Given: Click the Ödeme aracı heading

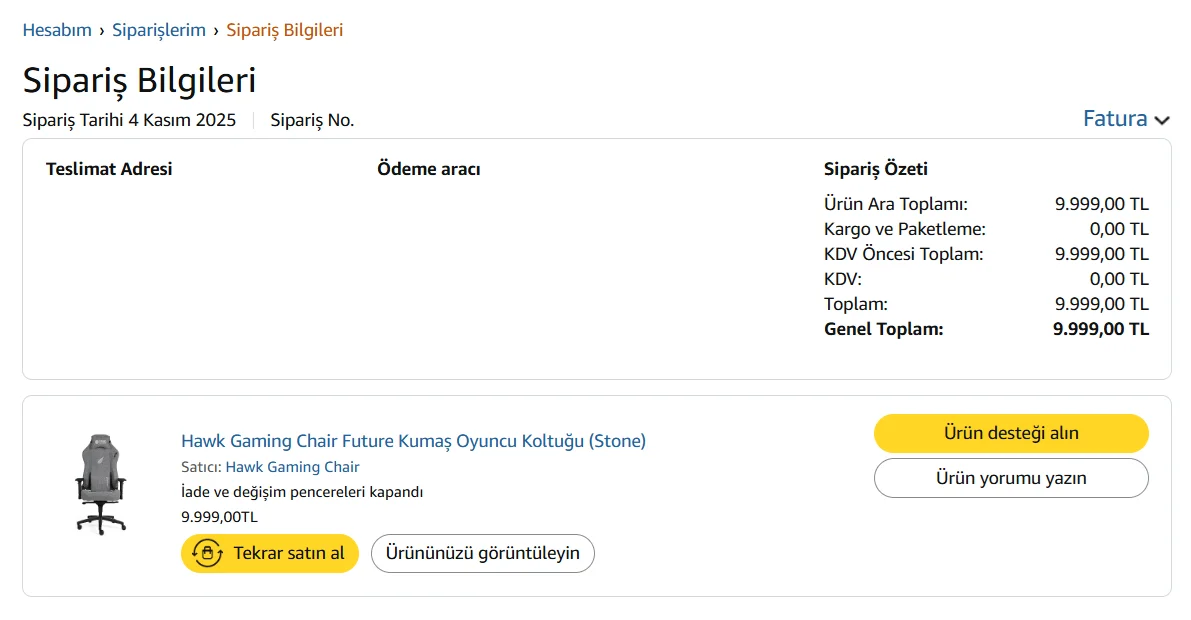Looking at the screenshot, I should pos(429,169).
